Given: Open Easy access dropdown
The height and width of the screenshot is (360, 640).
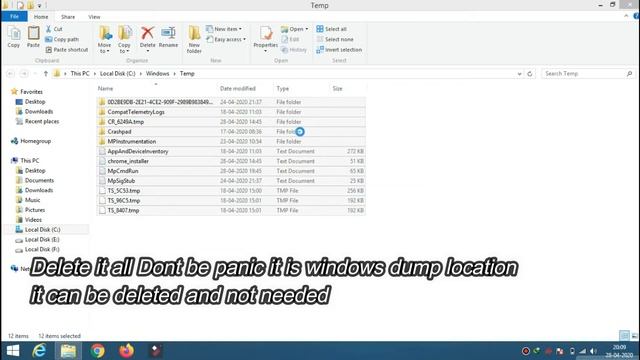Looking at the screenshot, I should [x=226, y=39].
